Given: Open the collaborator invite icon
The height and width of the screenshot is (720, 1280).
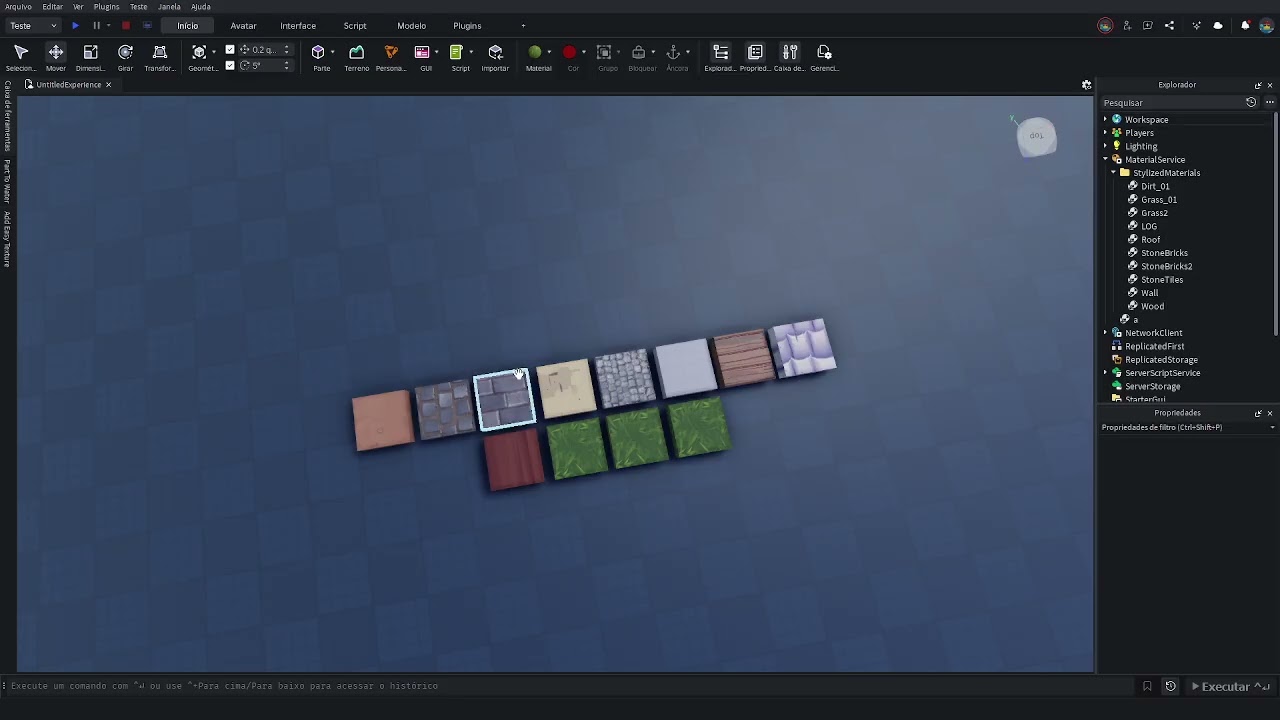Looking at the screenshot, I should point(1127,25).
